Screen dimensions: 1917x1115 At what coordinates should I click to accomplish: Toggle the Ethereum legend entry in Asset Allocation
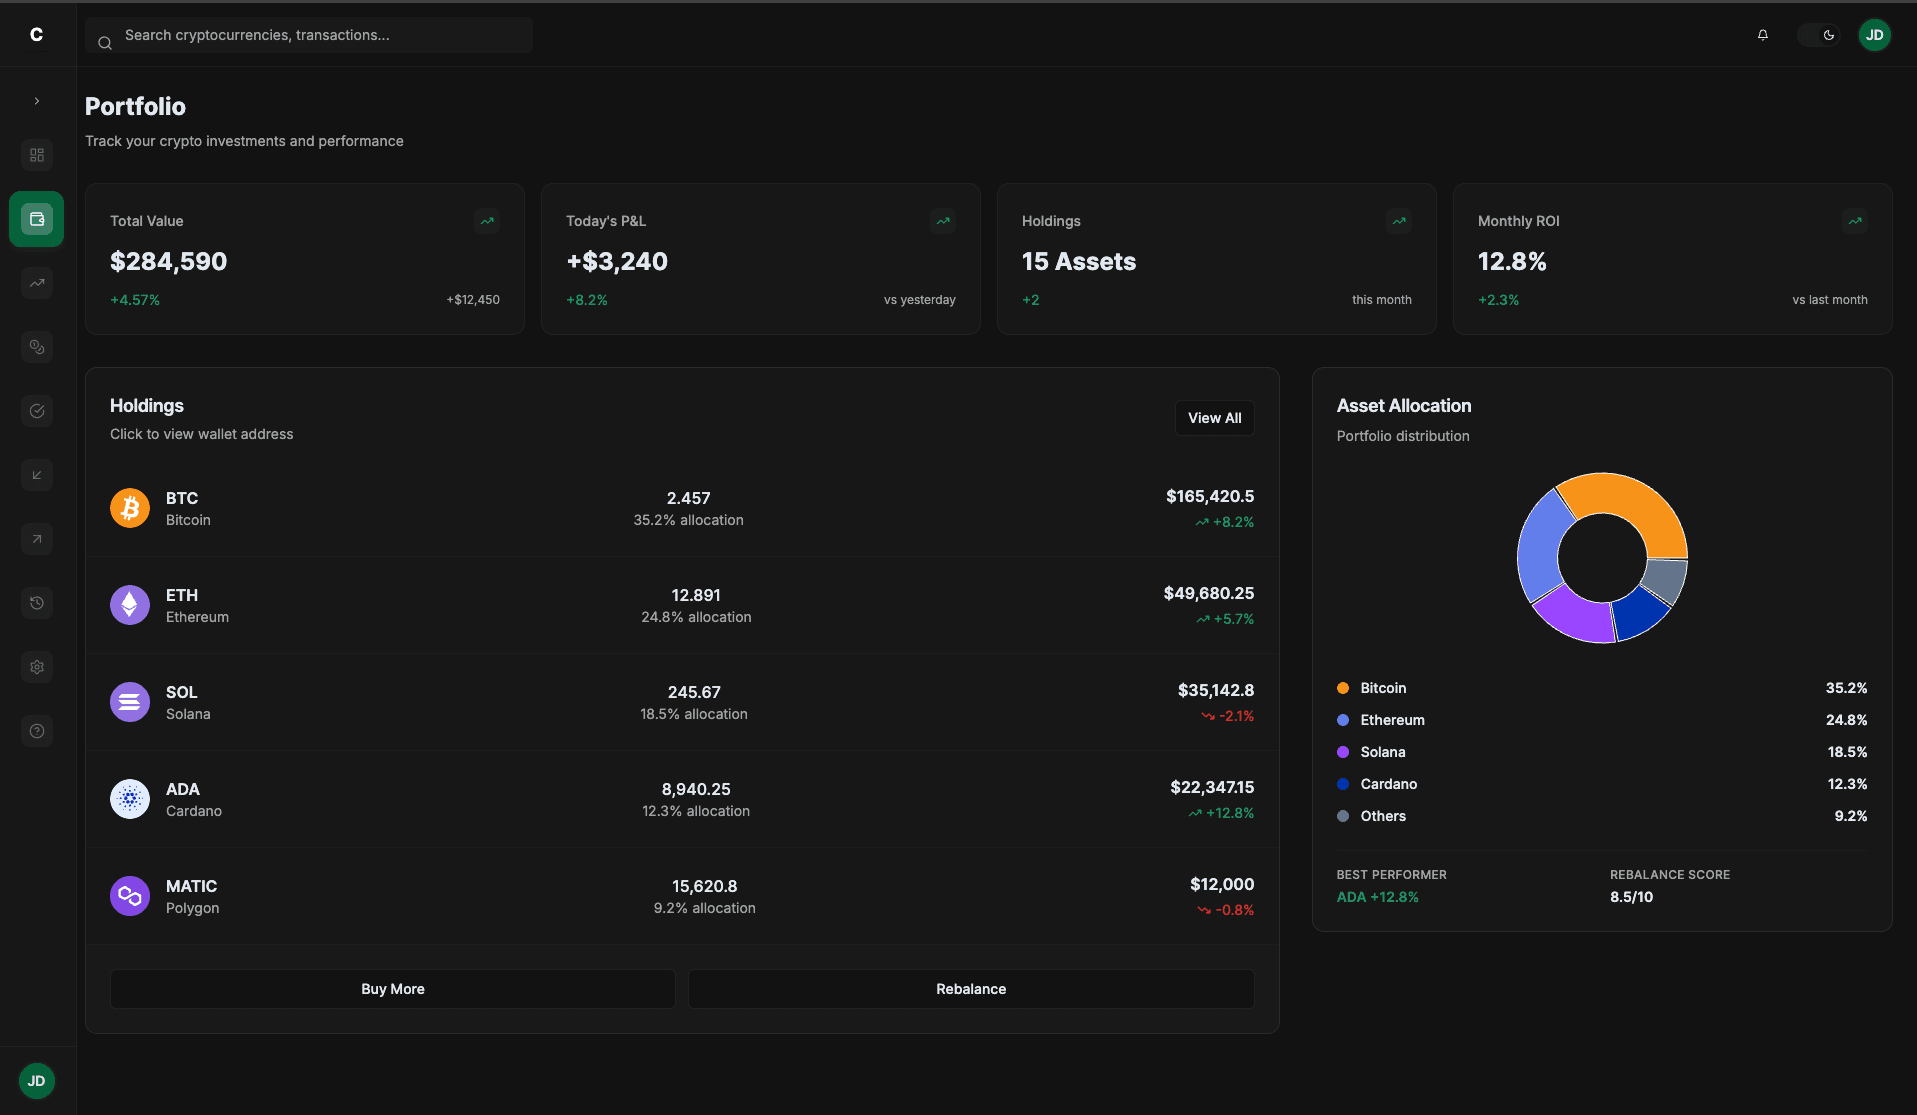(1392, 720)
